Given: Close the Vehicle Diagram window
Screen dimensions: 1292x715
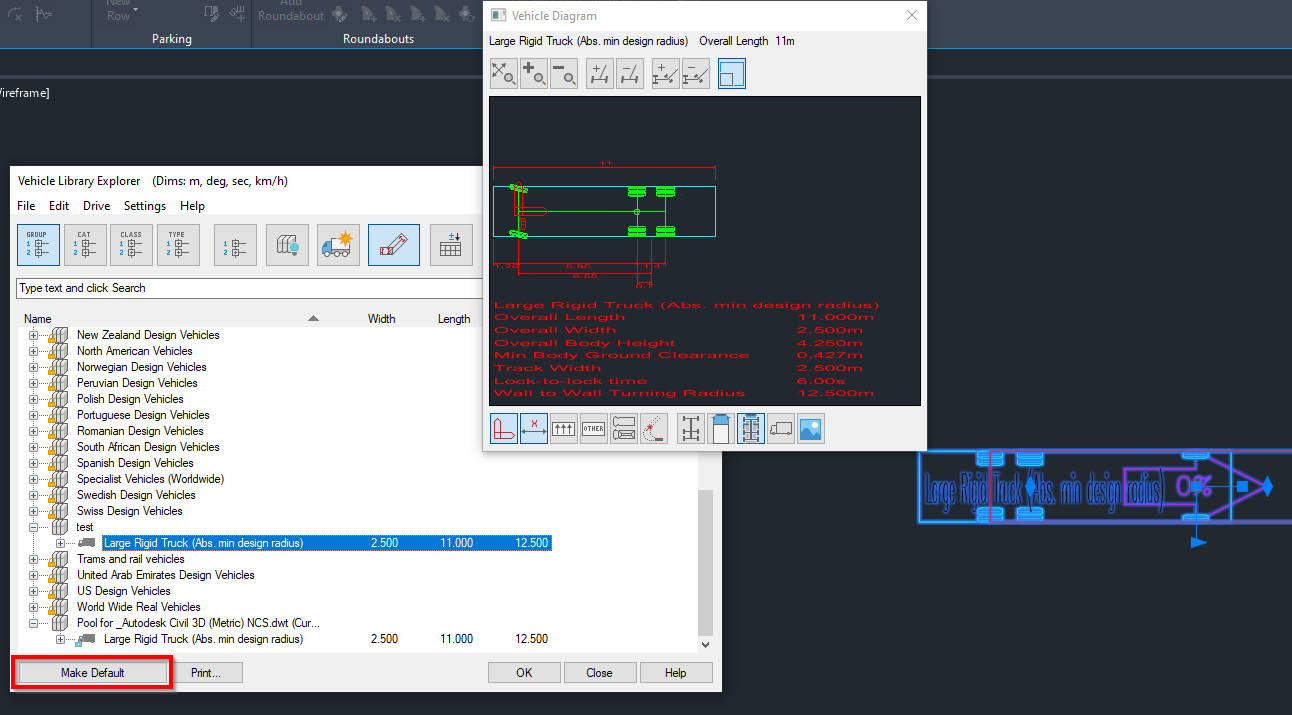Looking at the screenshot, I should click(911, 15).
